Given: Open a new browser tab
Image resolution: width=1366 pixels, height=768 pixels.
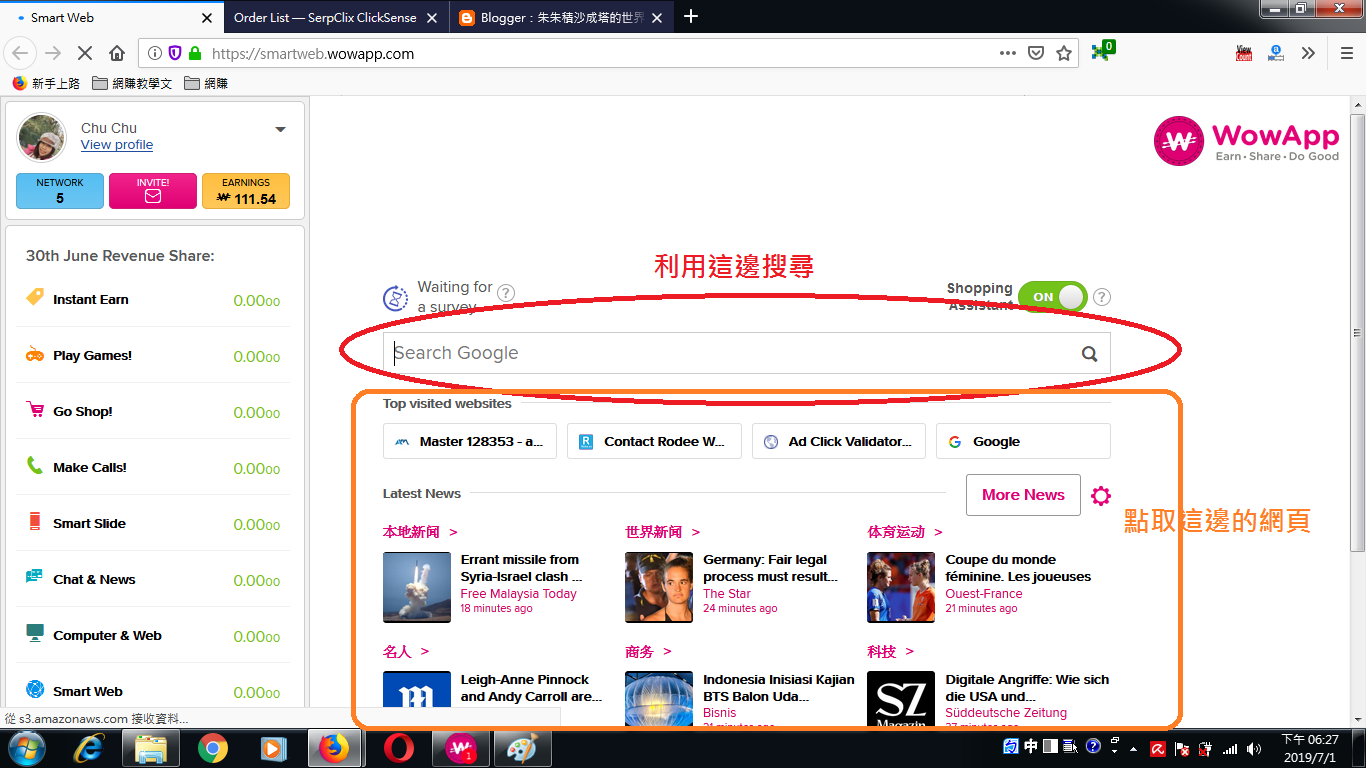Looking at the screenshot, I should pos(690,16).
